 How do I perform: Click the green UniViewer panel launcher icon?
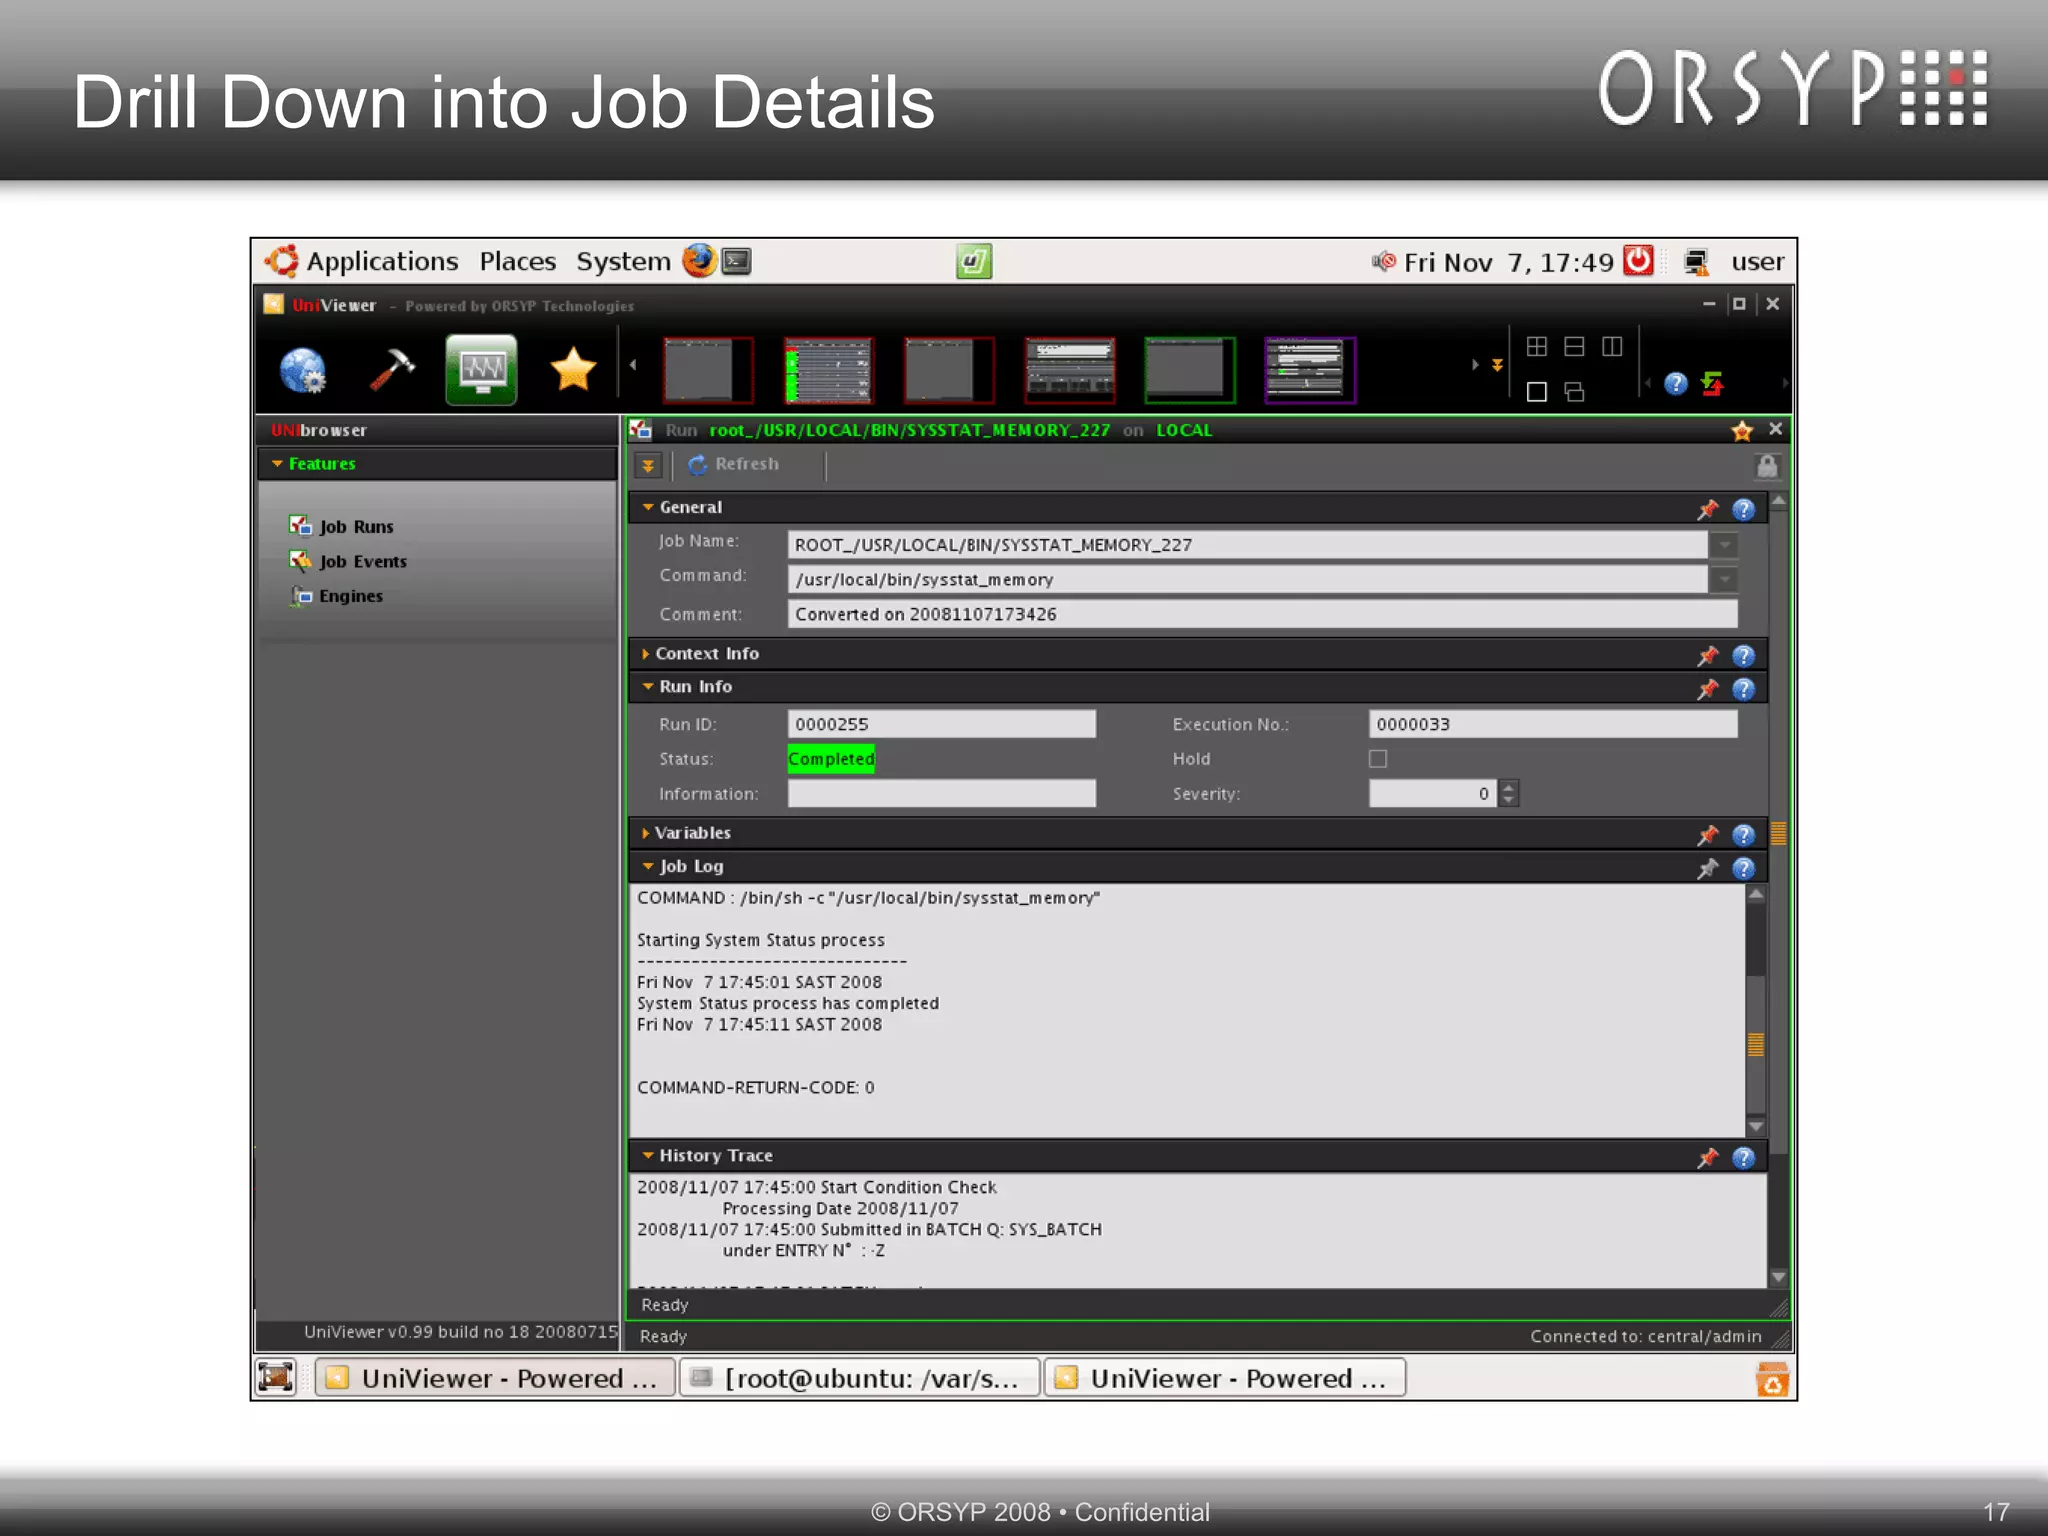[x=973, y=262]
